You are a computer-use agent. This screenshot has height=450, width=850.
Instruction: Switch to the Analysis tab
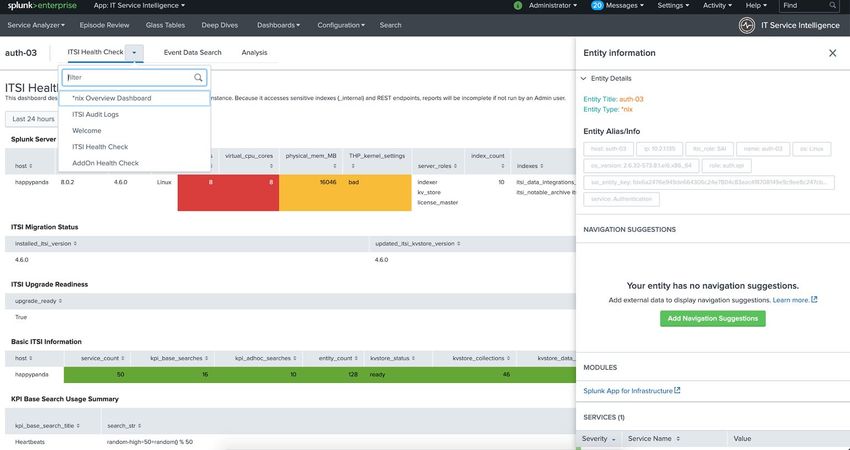(254, 53)
